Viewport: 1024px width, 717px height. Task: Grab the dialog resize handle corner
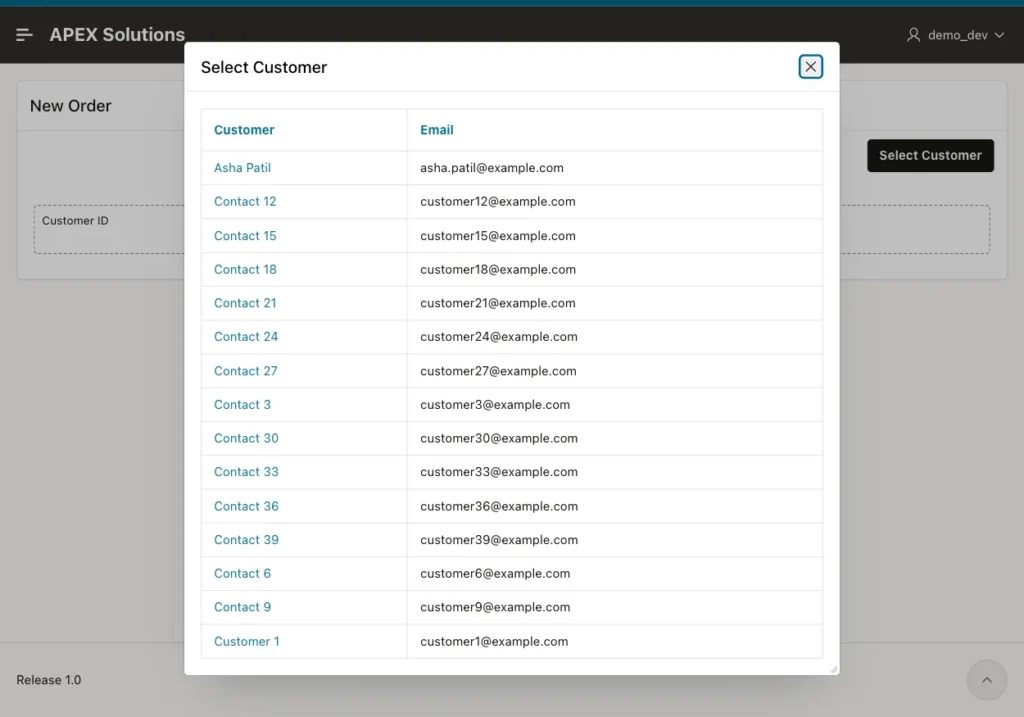(x=833, y=669)
